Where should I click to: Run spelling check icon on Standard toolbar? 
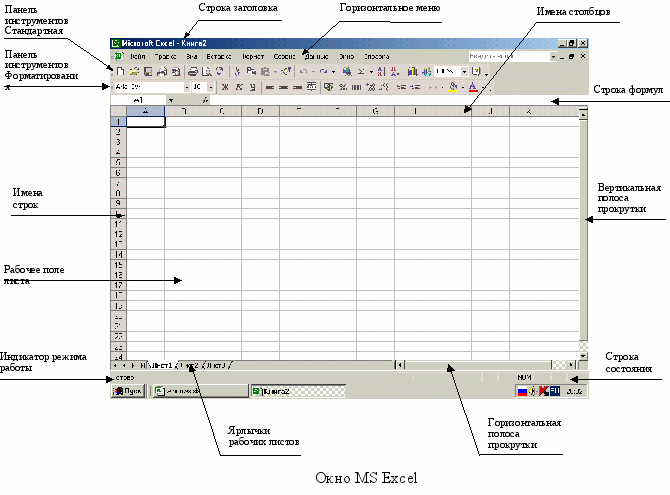click(x=220, y=71)
